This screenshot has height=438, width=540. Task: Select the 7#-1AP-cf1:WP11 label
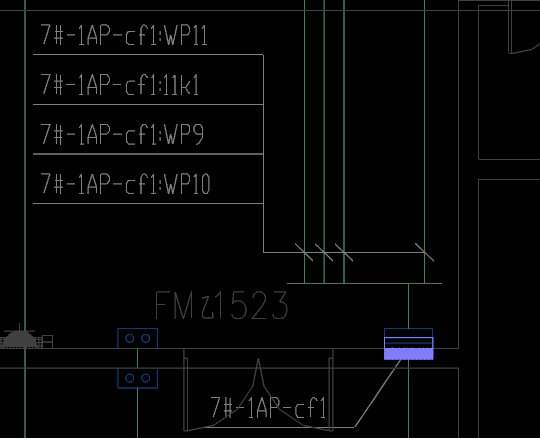pyautogui.click(x=124, y=35)
